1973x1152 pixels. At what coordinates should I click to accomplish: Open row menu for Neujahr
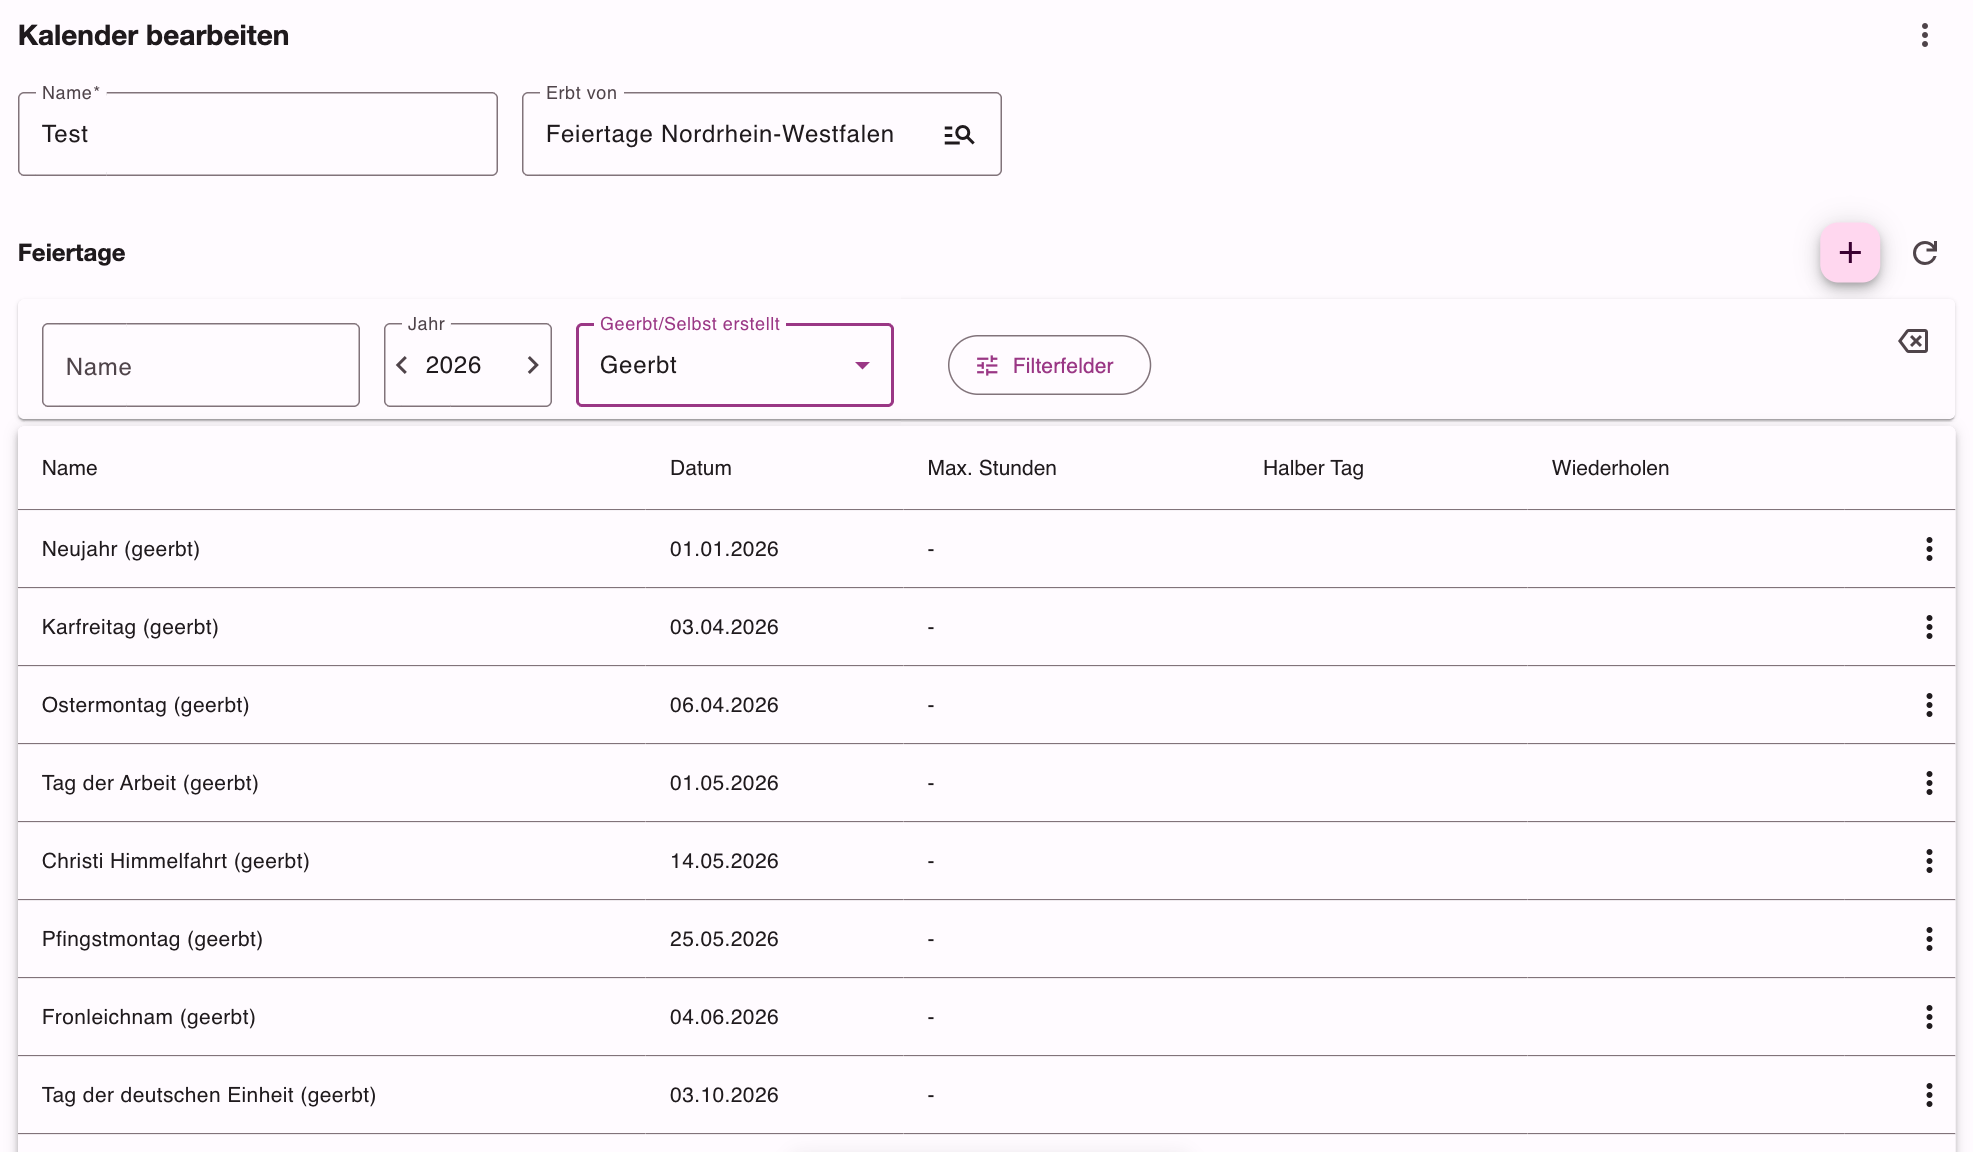tap(1929, 549)
